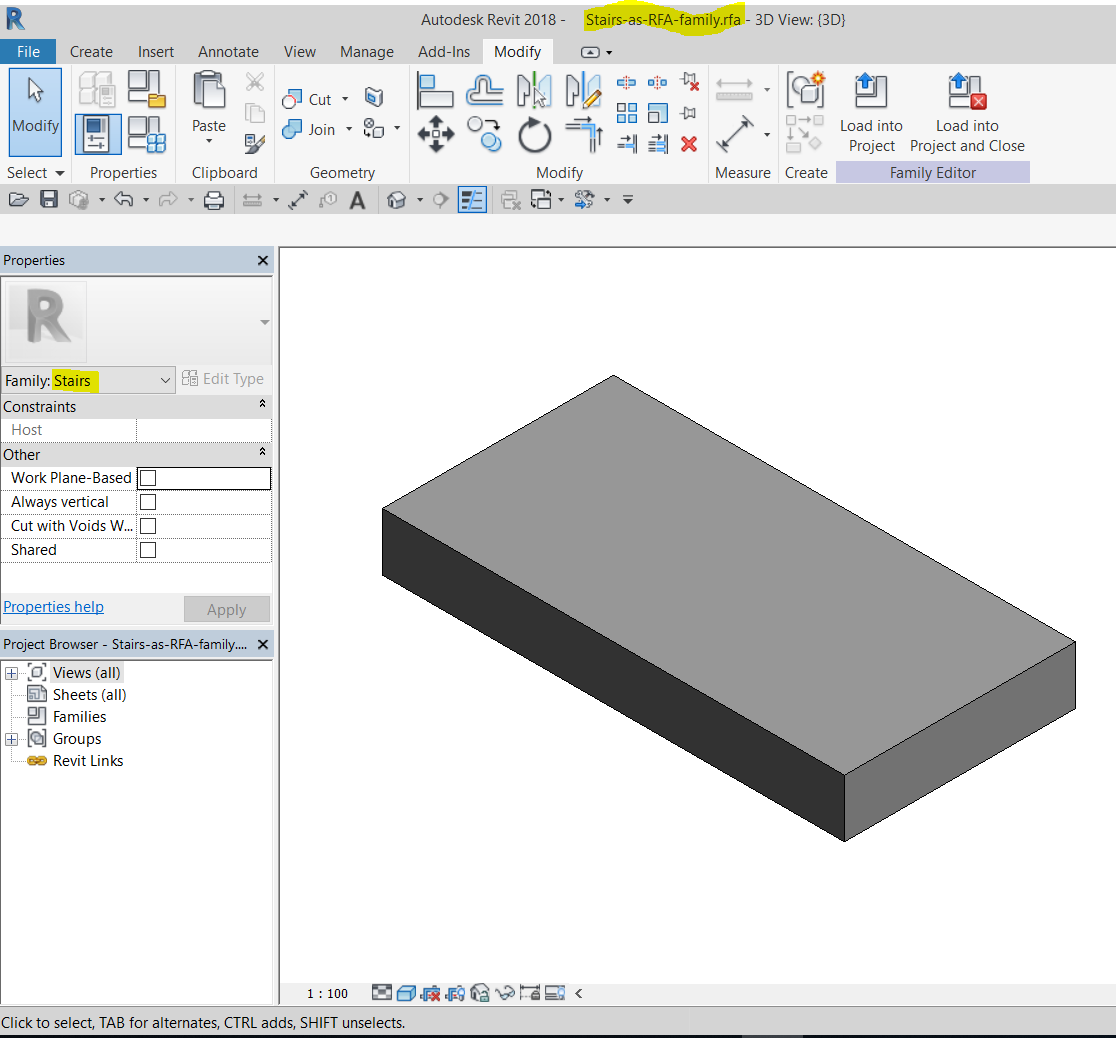Click the Open folder icon in quick access toolbar
The image size is (1116, 1038).
(x=19, y=199)
